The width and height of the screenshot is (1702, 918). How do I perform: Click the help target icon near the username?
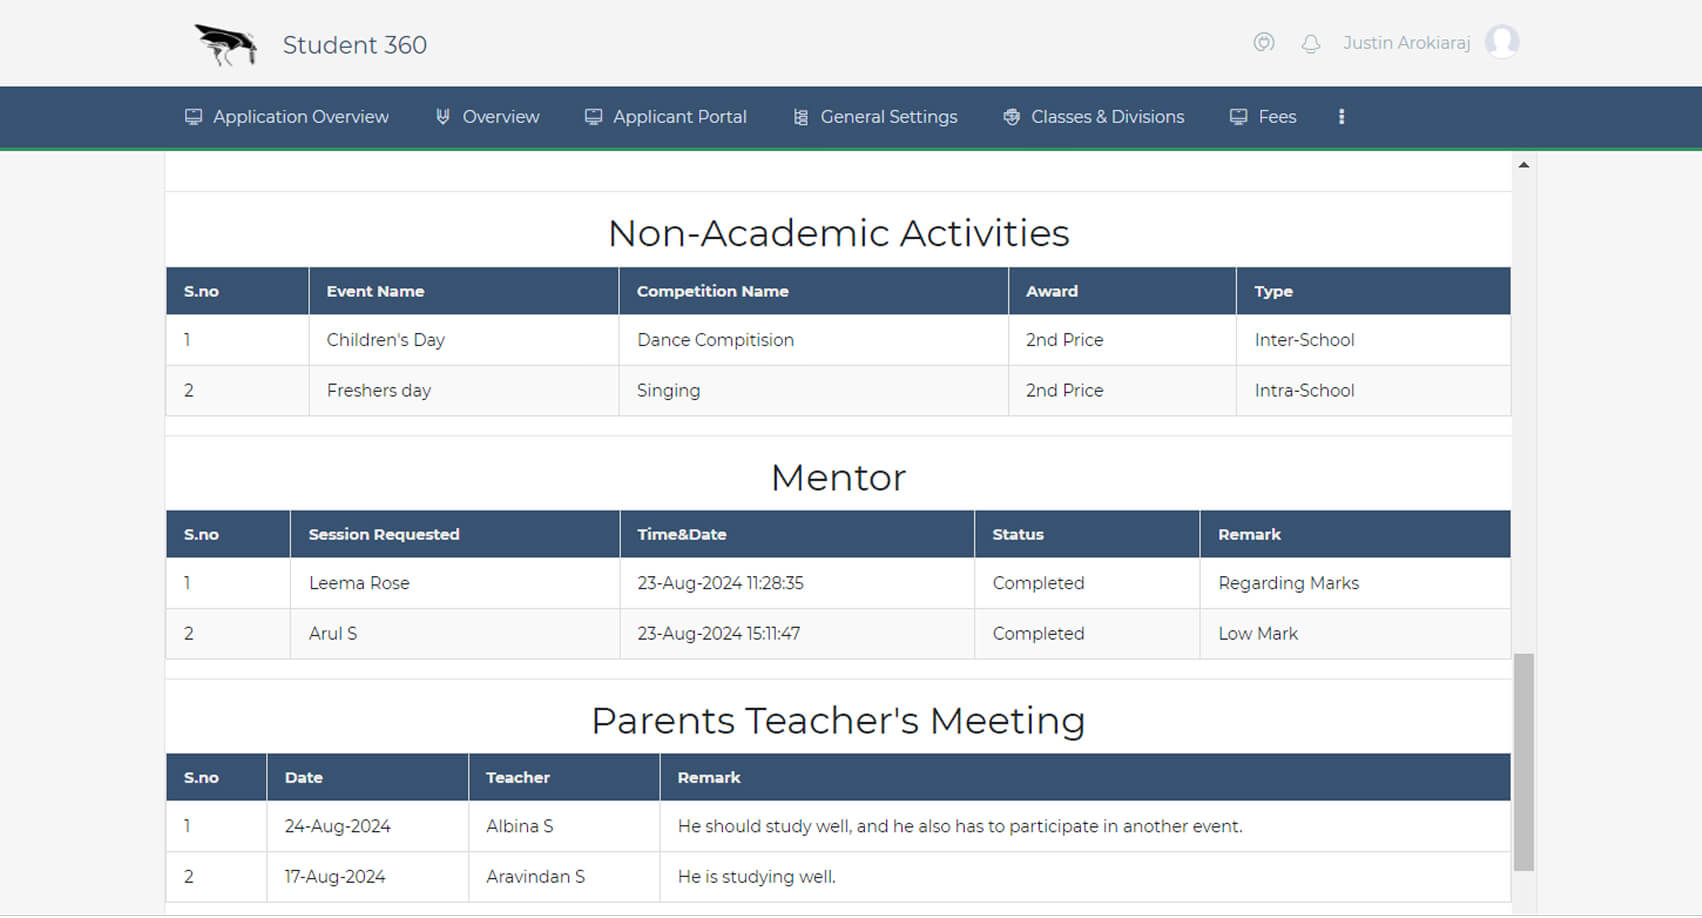(1264, 43)
